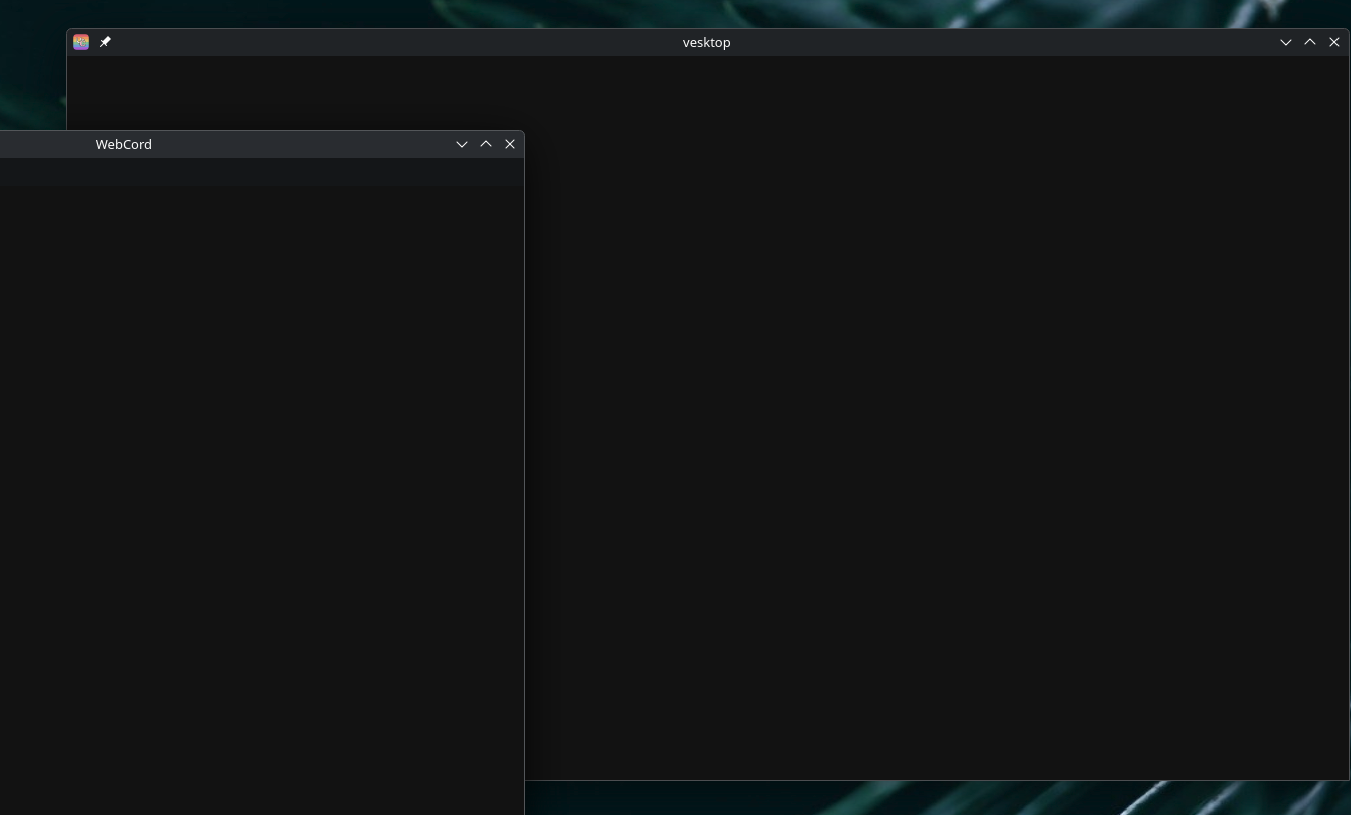Click the "WebCord" title text
1351x815 pixels.
coord(124,144)
